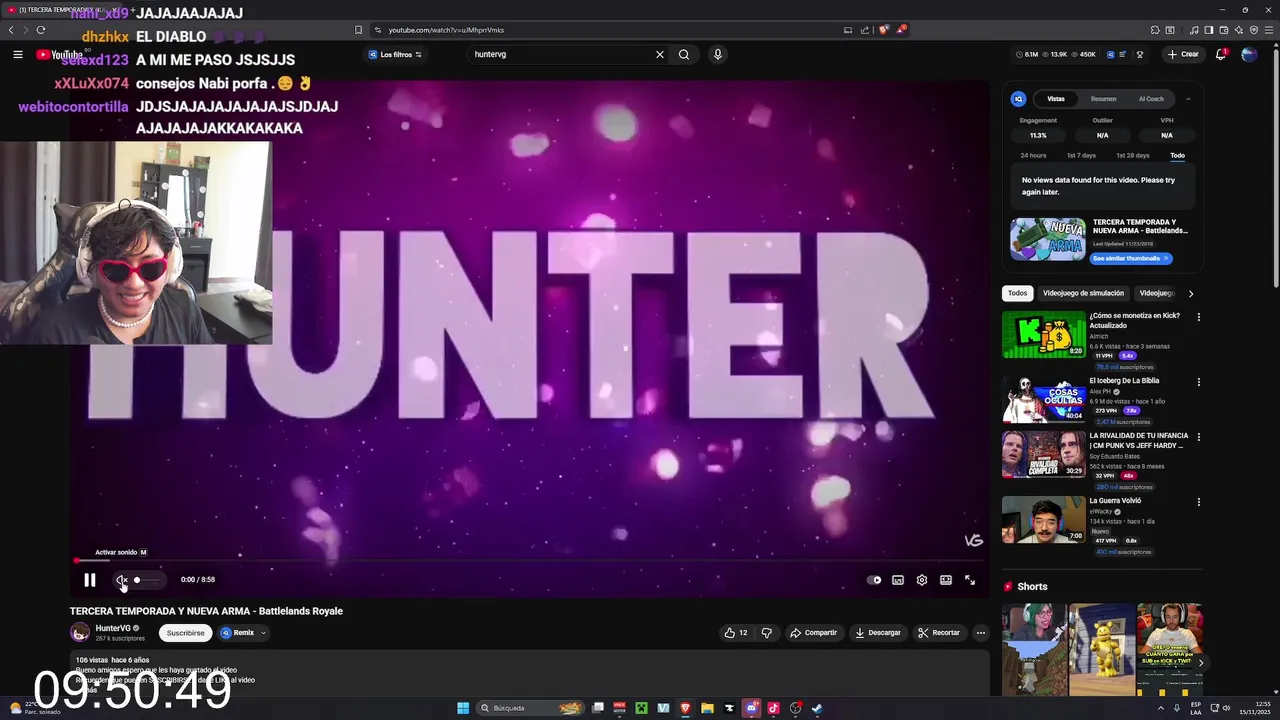Start voice search with microphone
Viewport: 1280px width, 720px height.
click(717, 54)
